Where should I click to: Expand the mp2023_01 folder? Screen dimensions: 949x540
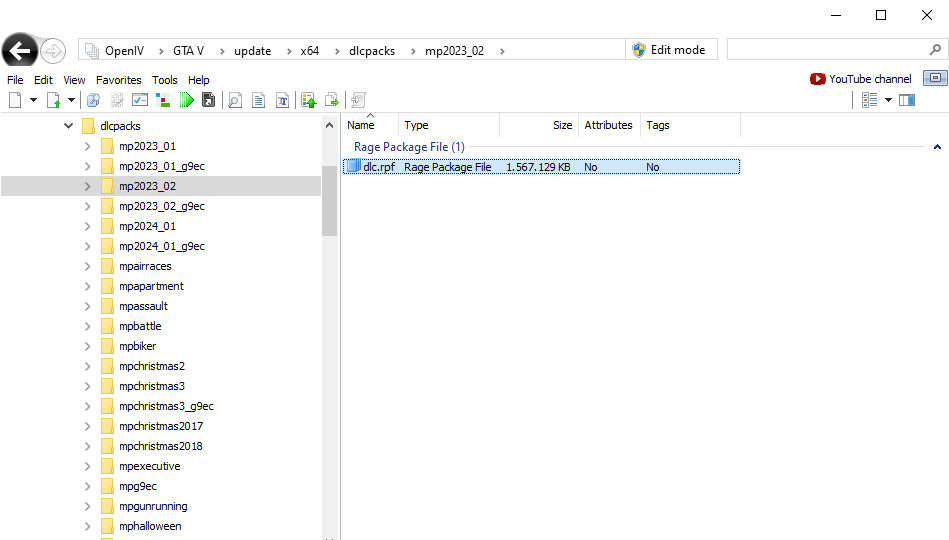point(88,146)
